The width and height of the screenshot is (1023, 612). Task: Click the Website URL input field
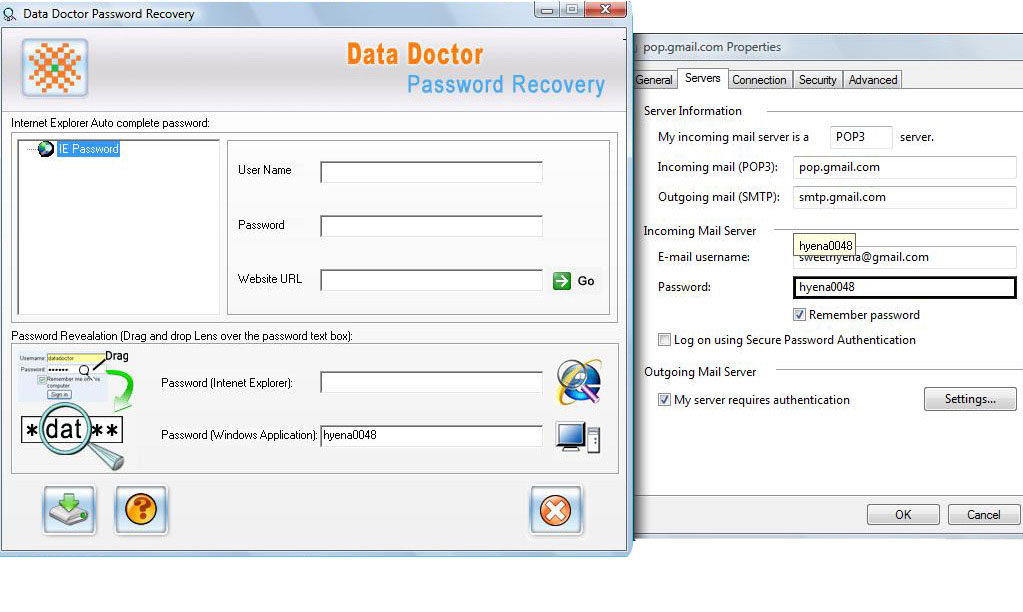click(x=431, y=280)
